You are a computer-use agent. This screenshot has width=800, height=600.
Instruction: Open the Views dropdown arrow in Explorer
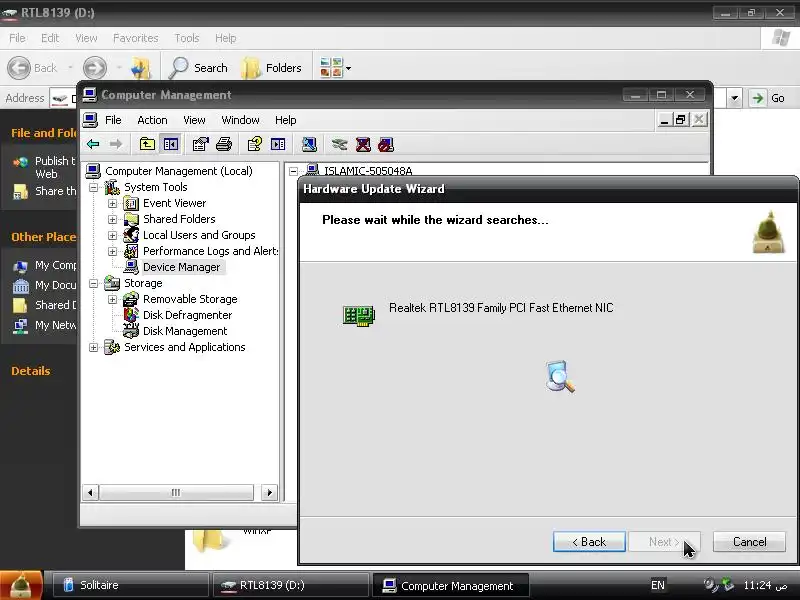[x=348, y=68]
